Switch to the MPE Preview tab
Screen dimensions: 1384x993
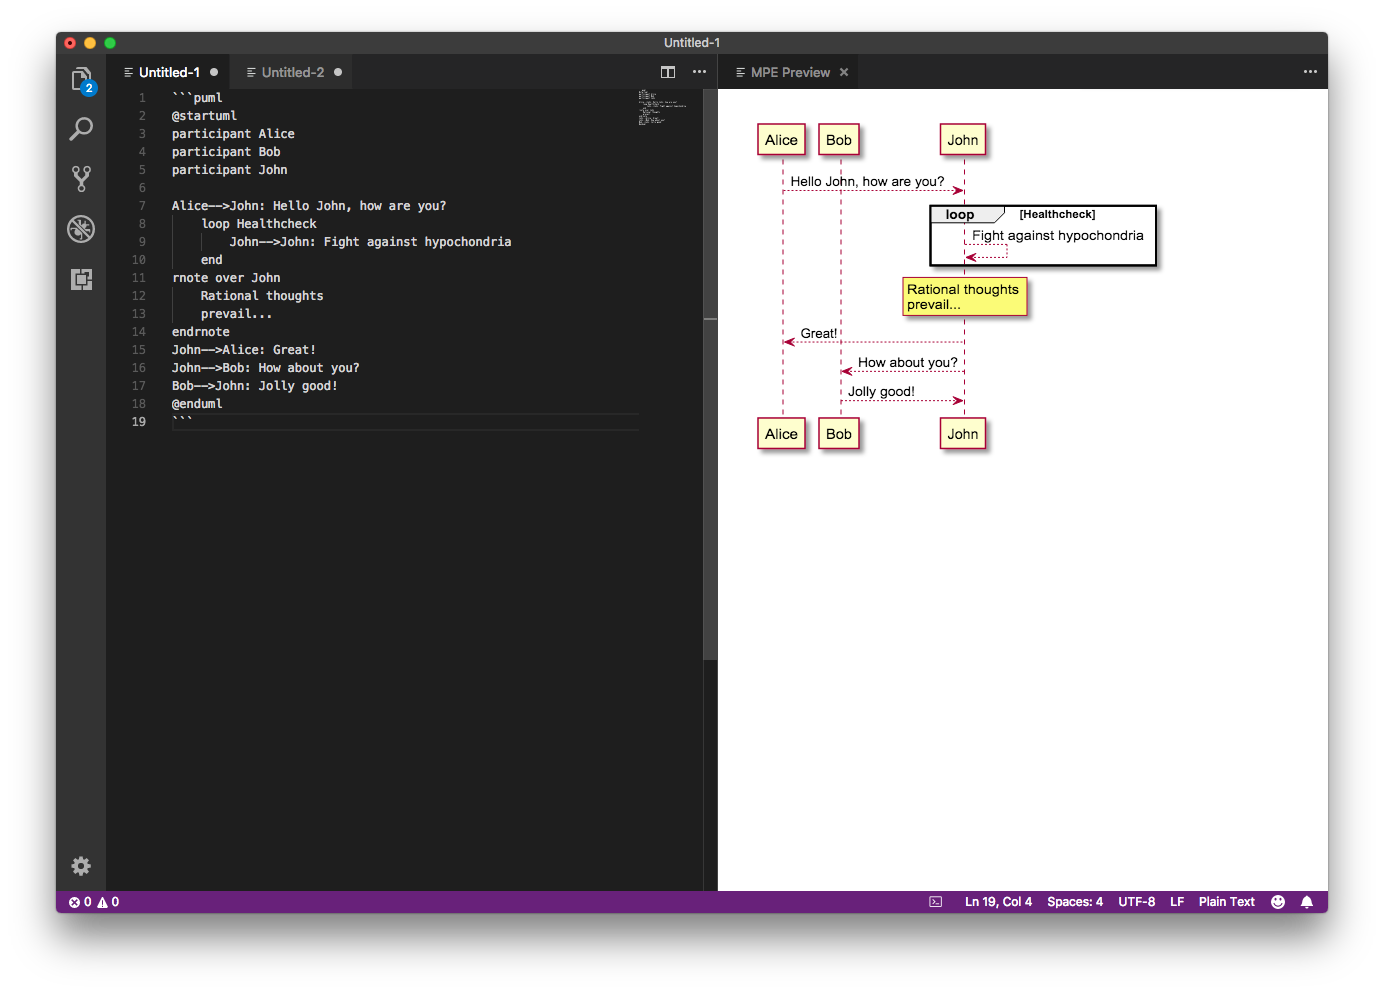788,72
